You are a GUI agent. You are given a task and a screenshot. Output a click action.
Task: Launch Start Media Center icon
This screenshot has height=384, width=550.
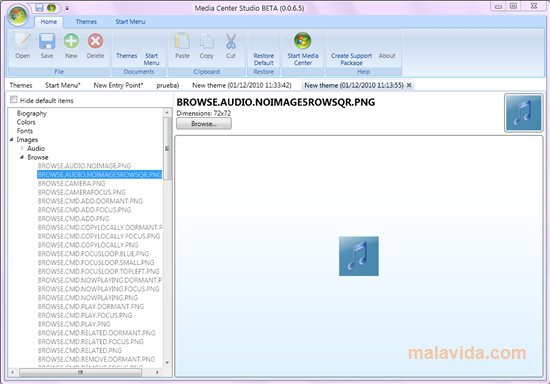click(x=303, y=41)
